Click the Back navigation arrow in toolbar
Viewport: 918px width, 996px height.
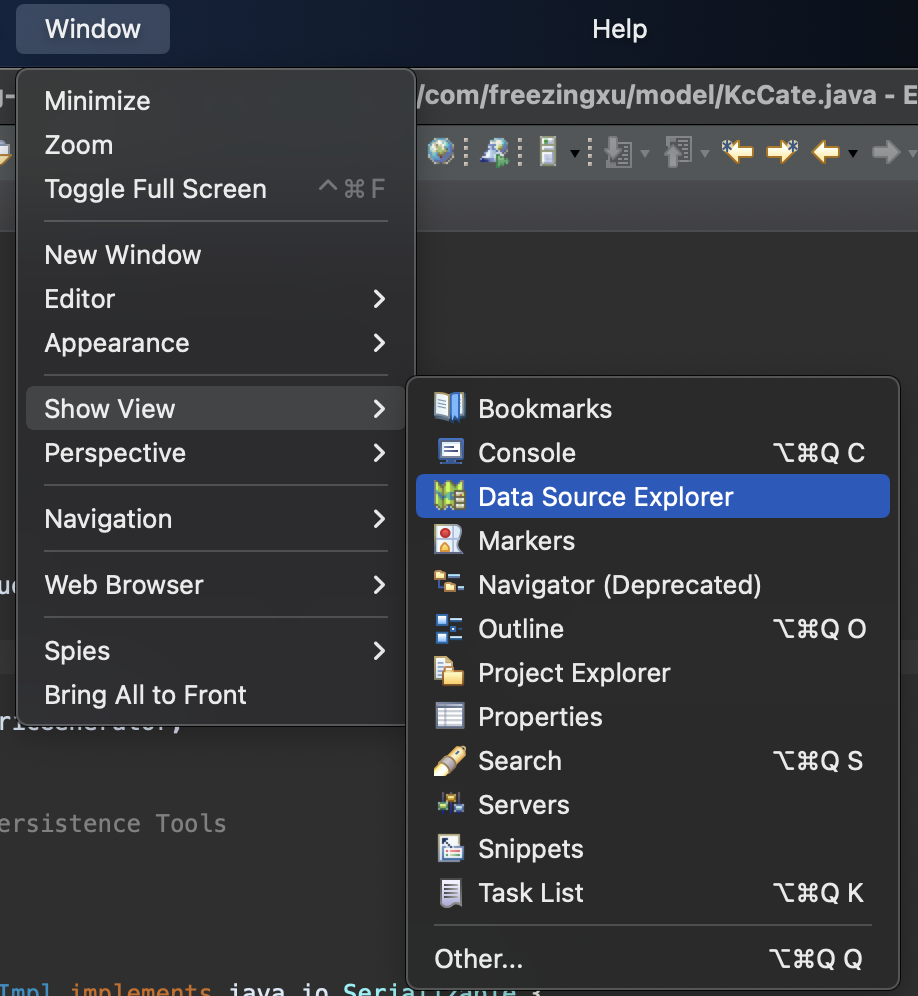click(828, 147)
